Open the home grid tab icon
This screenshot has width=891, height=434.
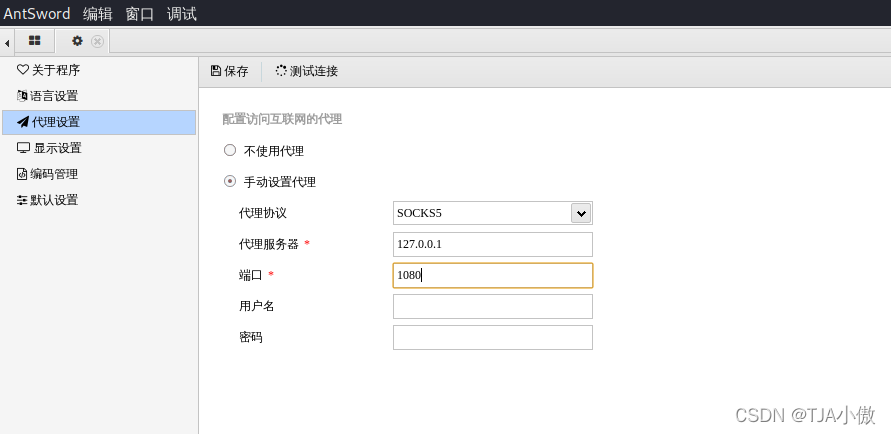coord(35,41)
